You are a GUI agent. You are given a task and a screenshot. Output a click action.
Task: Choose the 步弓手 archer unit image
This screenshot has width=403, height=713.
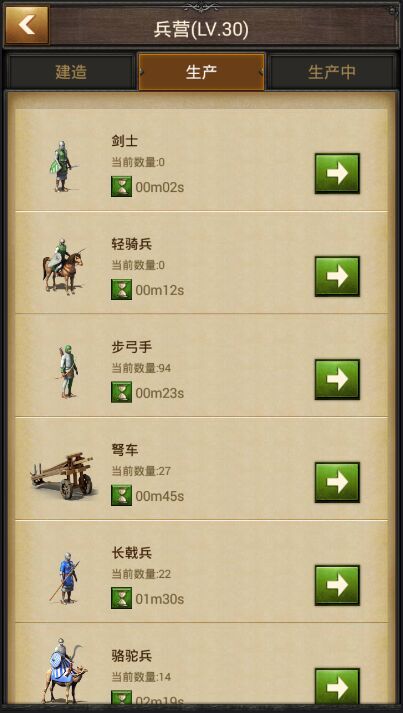tap(68, 372)
